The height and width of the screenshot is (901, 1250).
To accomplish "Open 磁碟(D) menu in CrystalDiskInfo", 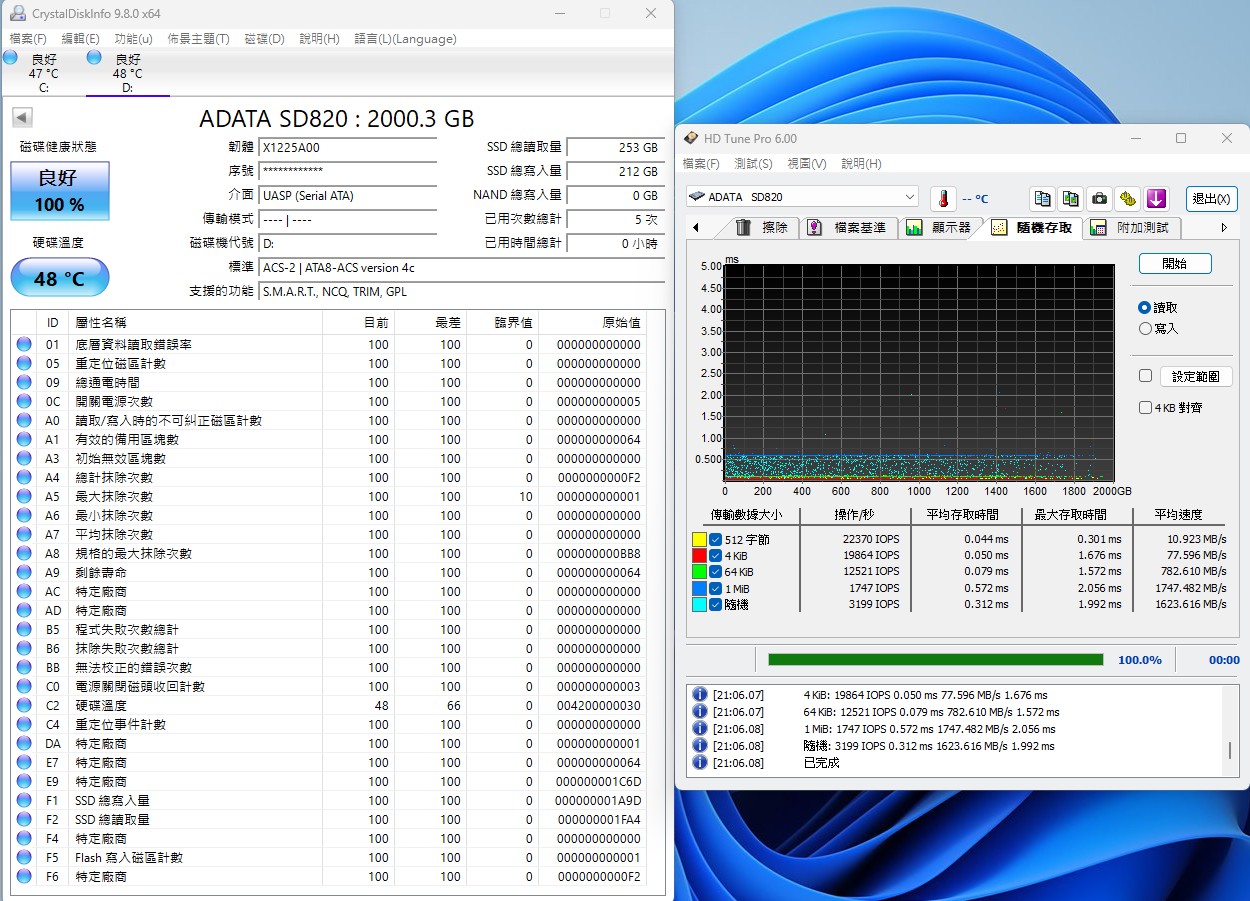I will tap(264, 39).
